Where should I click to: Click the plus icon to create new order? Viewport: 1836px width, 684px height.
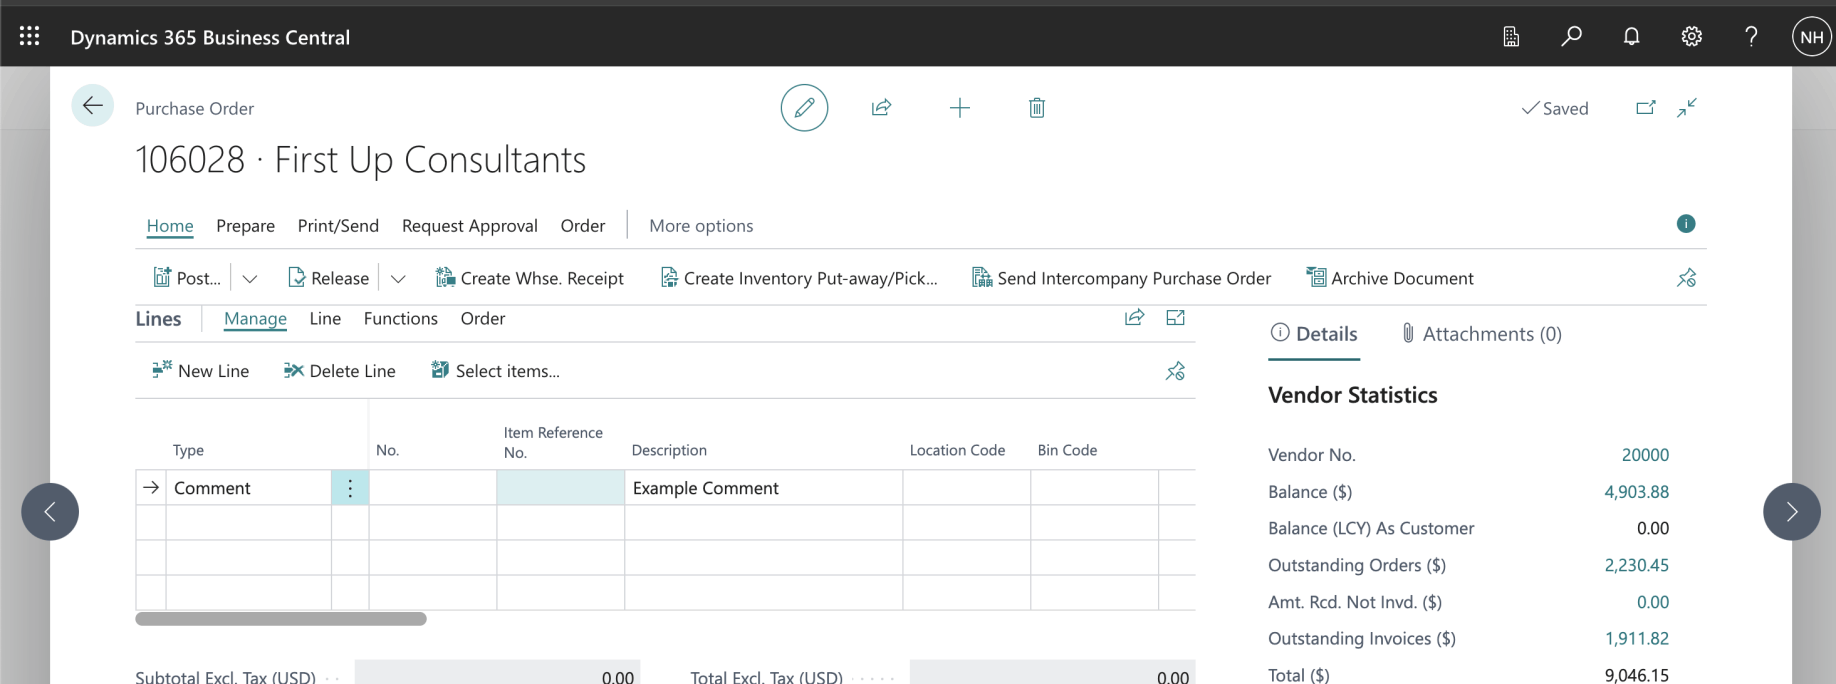coord(959,108)
